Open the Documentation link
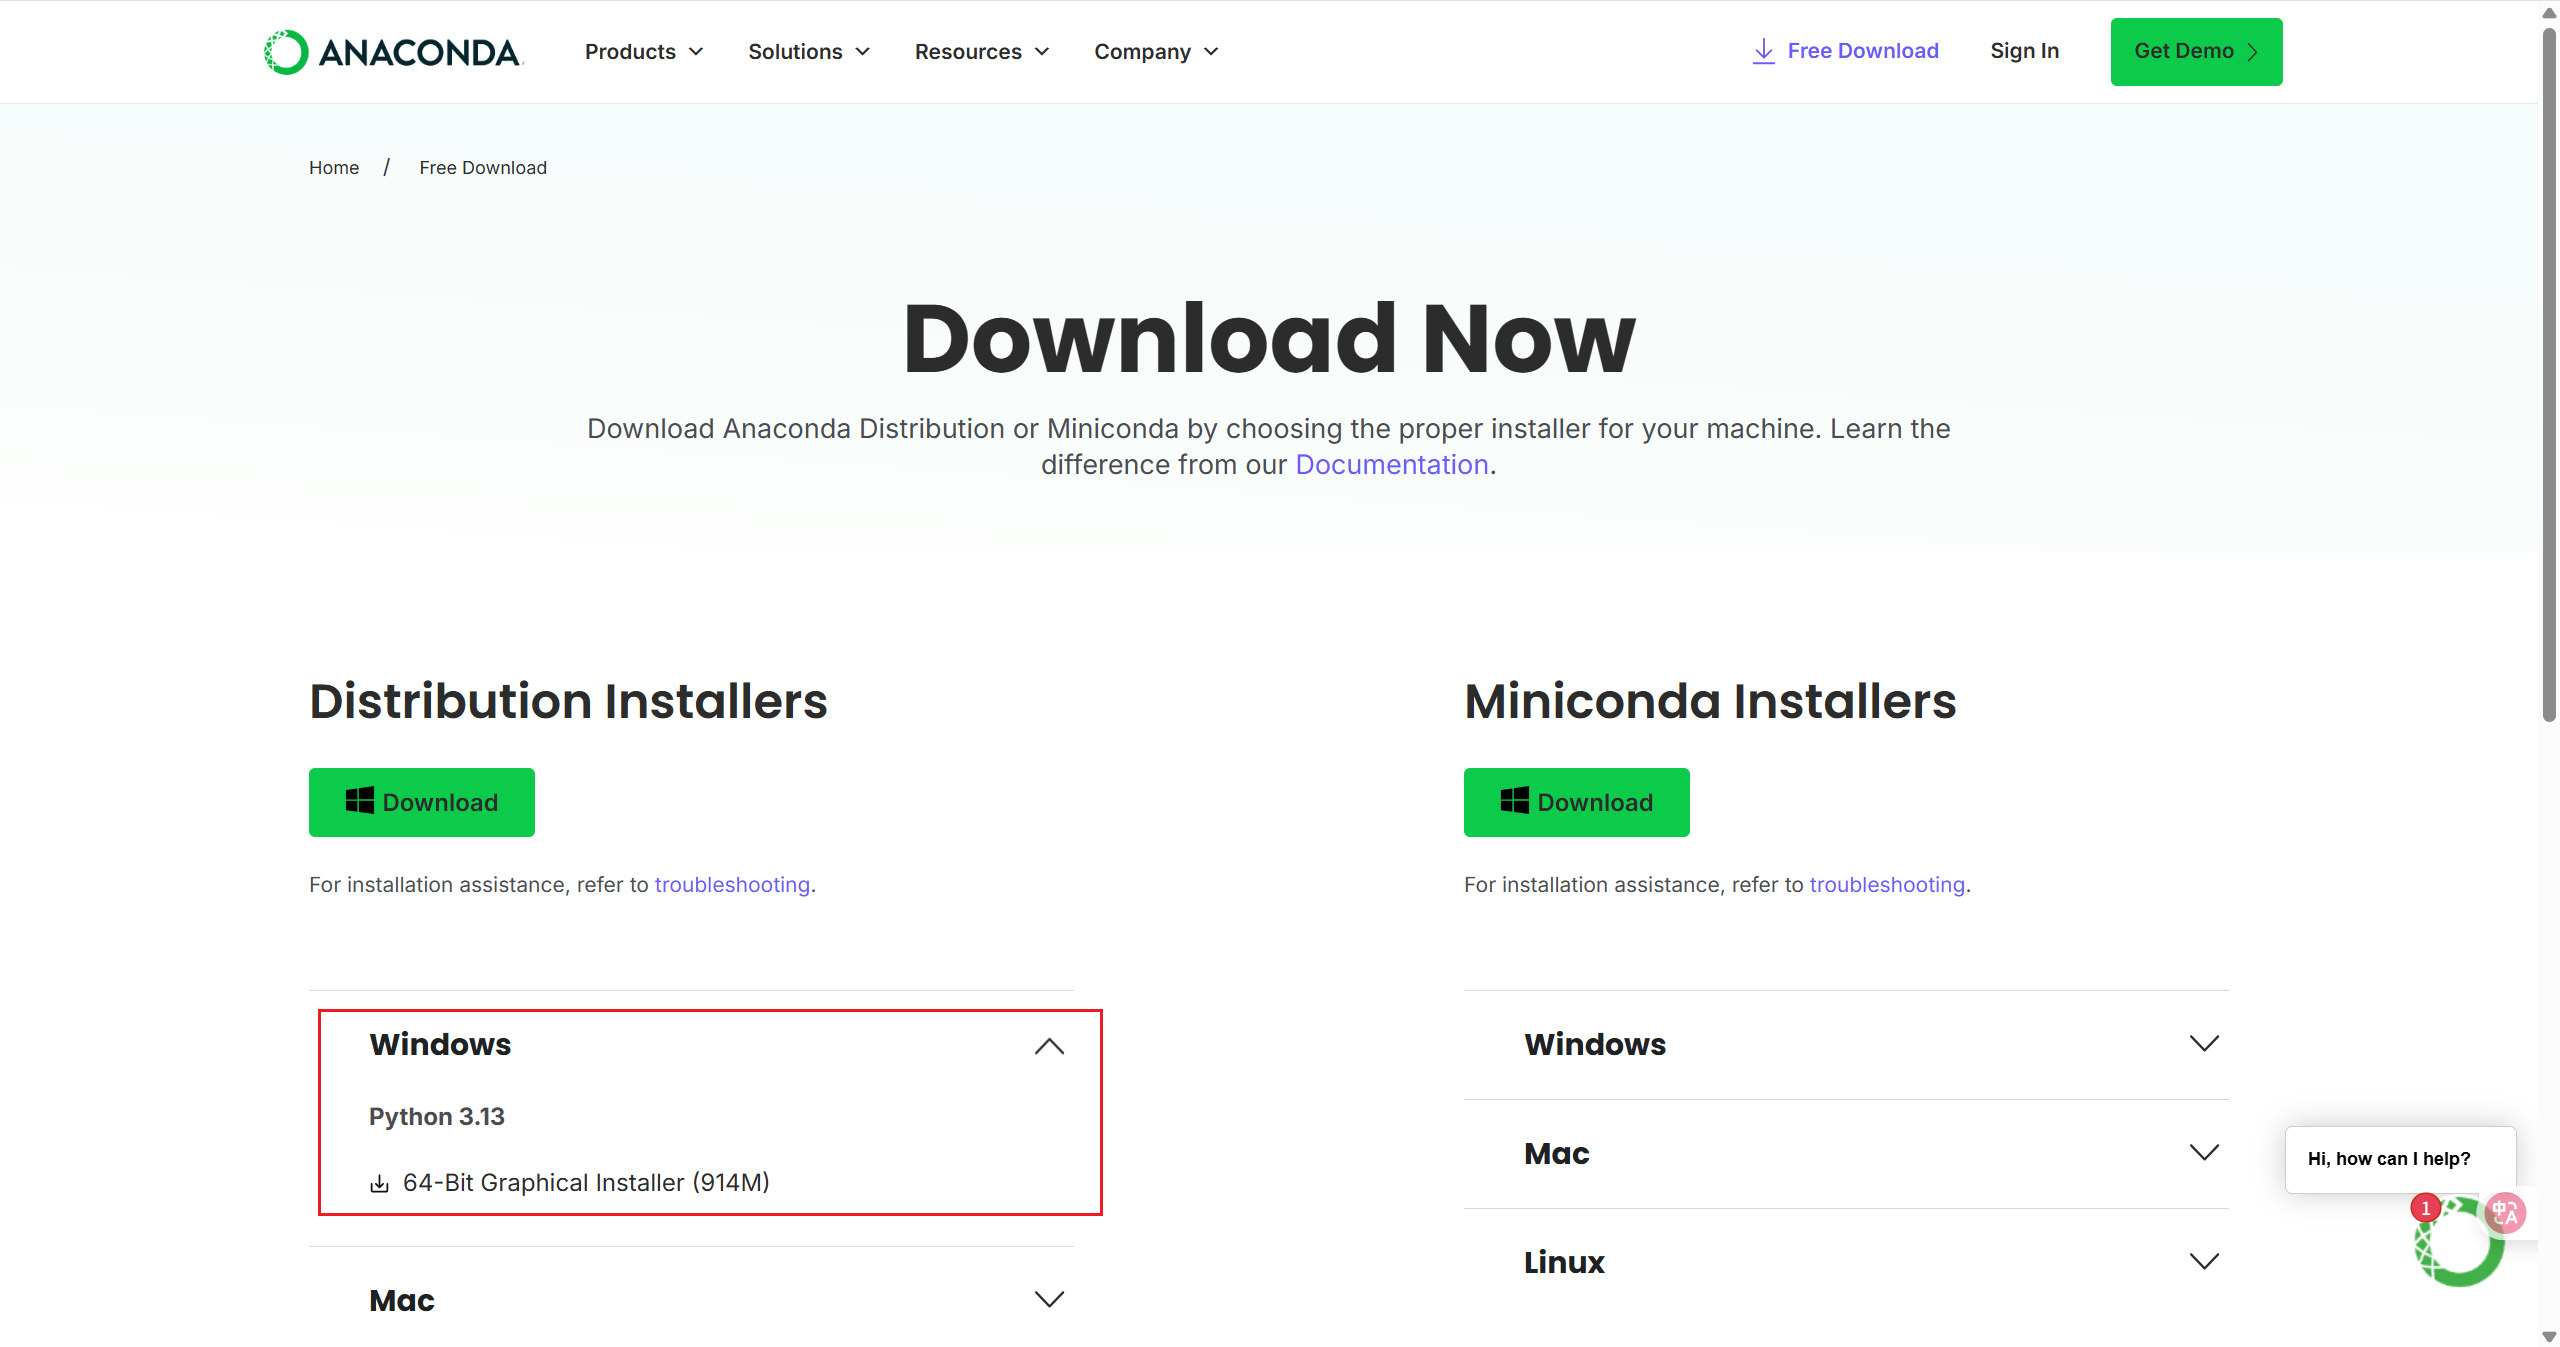 (1392, 465)
